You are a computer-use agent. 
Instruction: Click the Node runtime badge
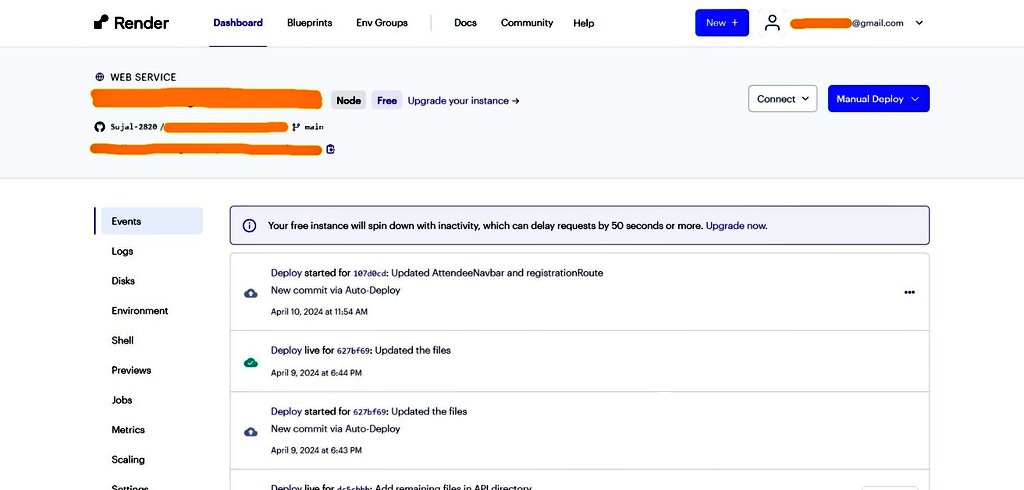click(x=349, y=100)
